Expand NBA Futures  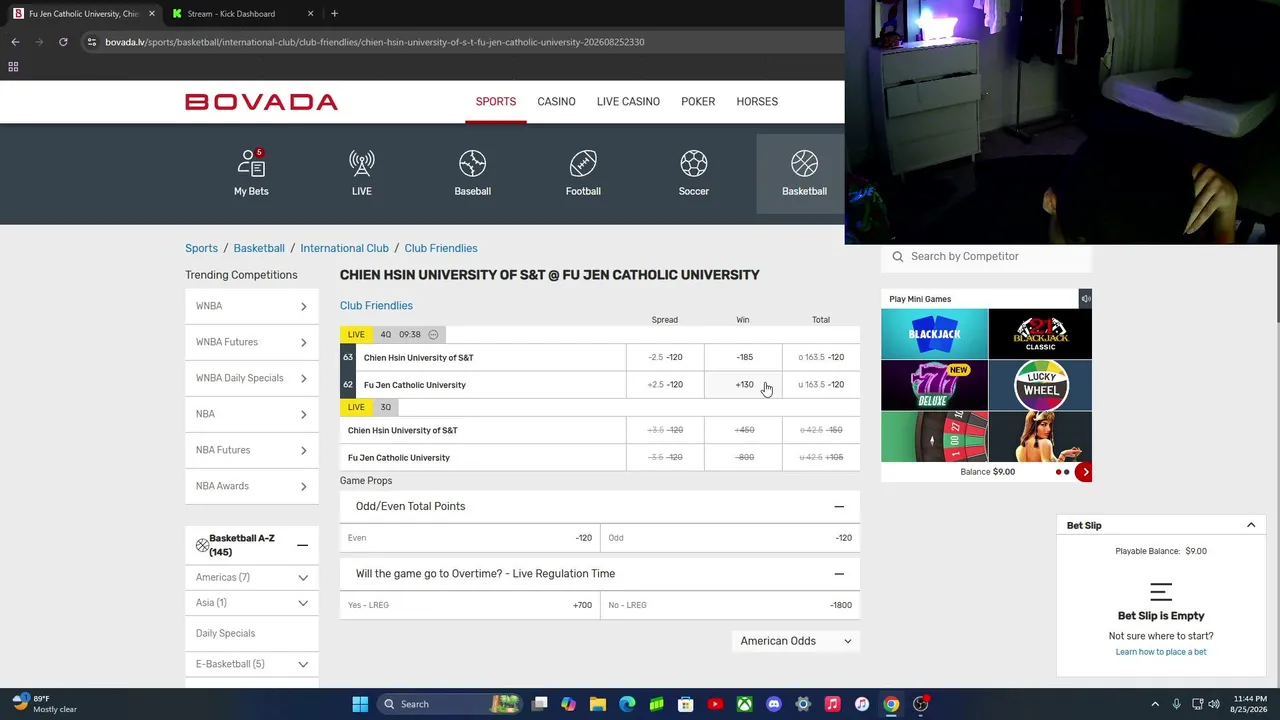[252, 450]
